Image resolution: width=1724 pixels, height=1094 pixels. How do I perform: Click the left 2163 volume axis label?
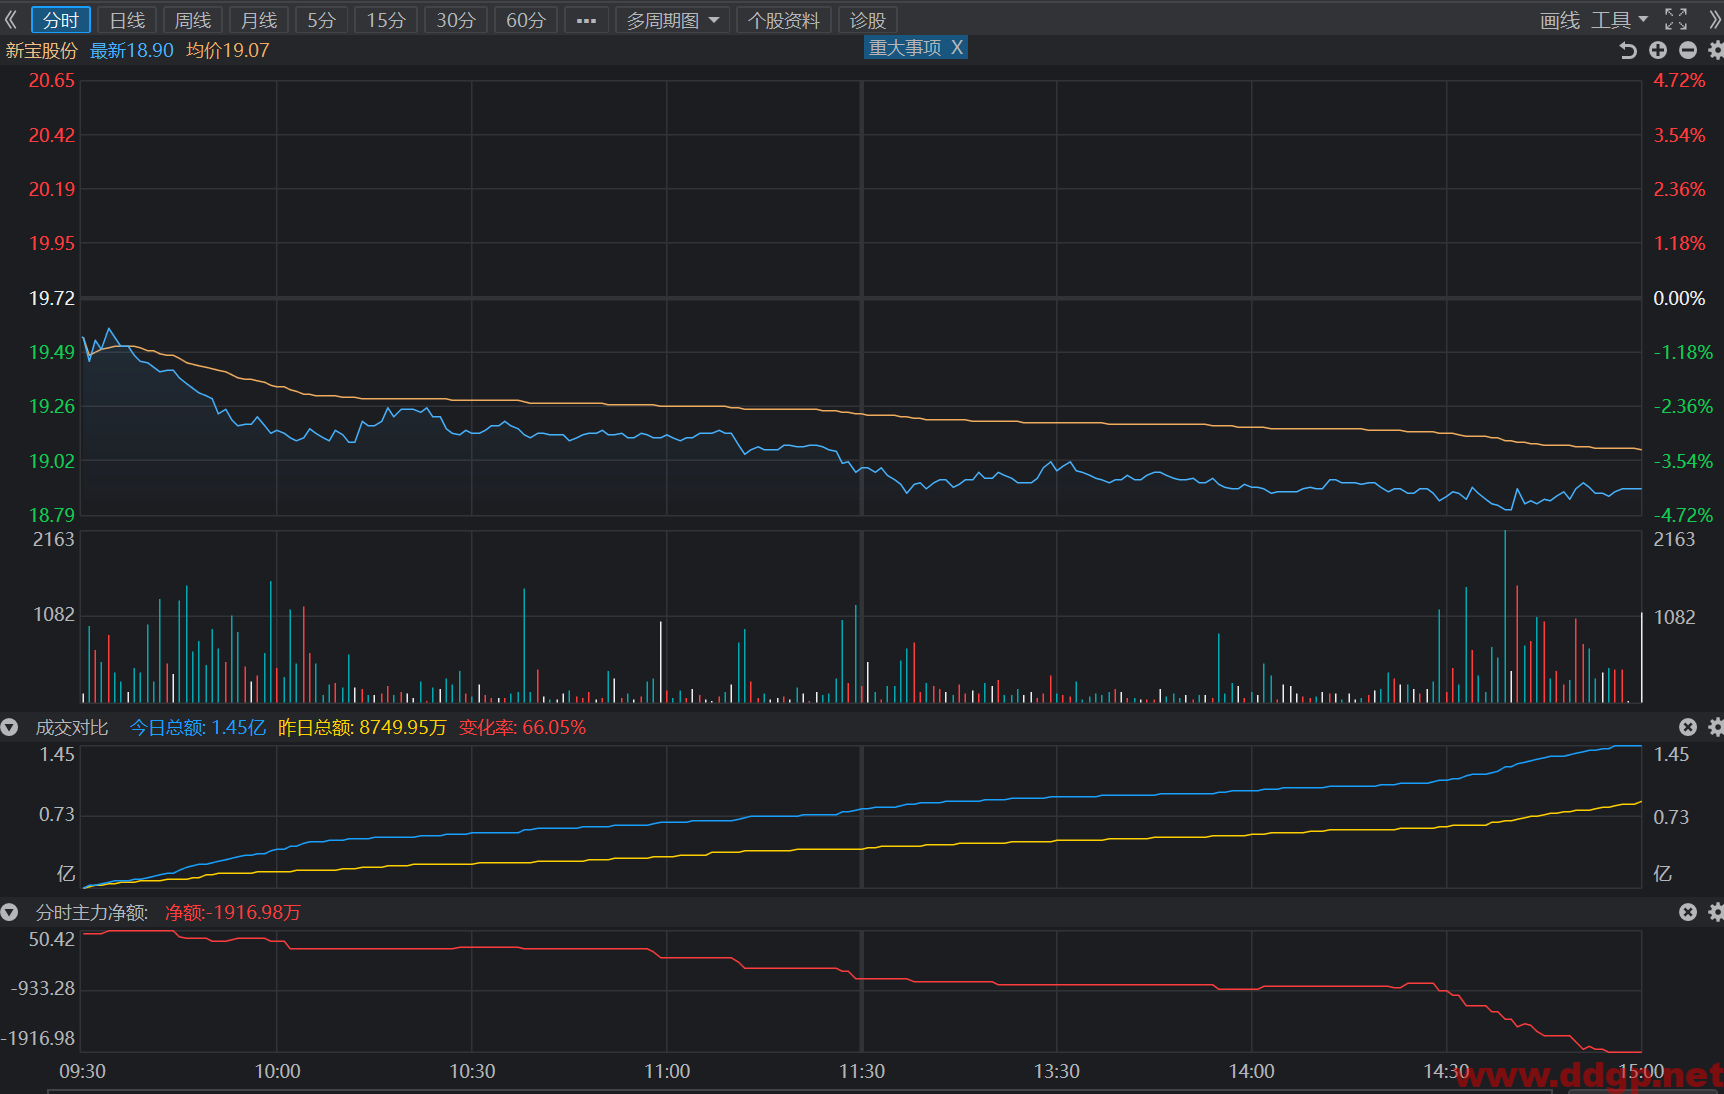click(54, 539)
